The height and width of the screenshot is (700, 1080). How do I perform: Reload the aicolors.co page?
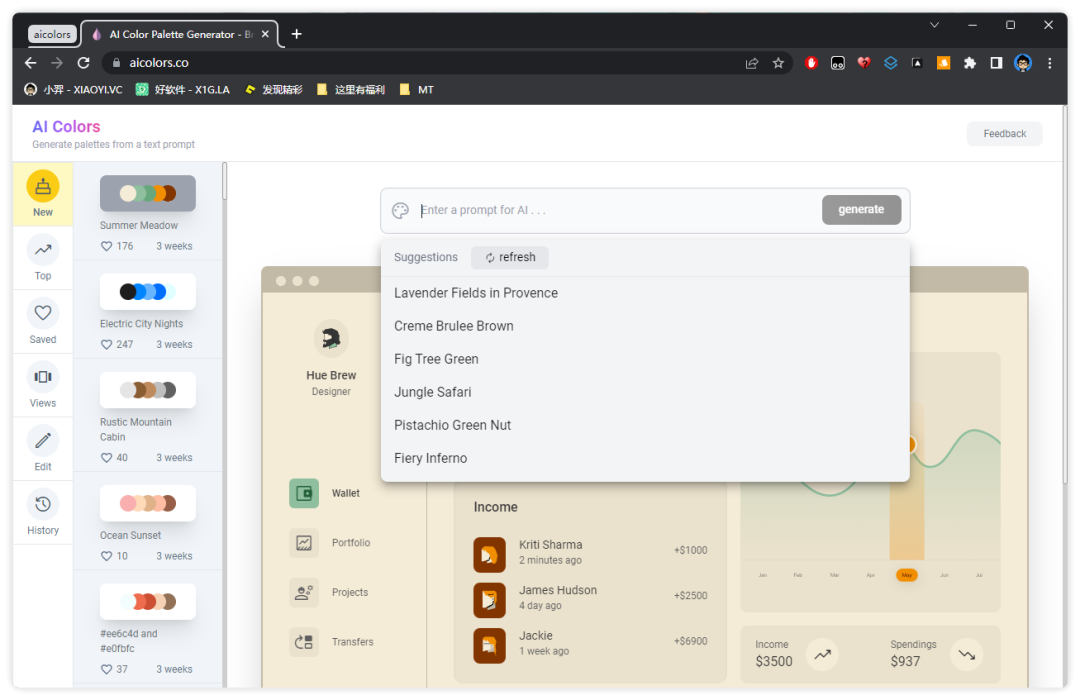83,63
